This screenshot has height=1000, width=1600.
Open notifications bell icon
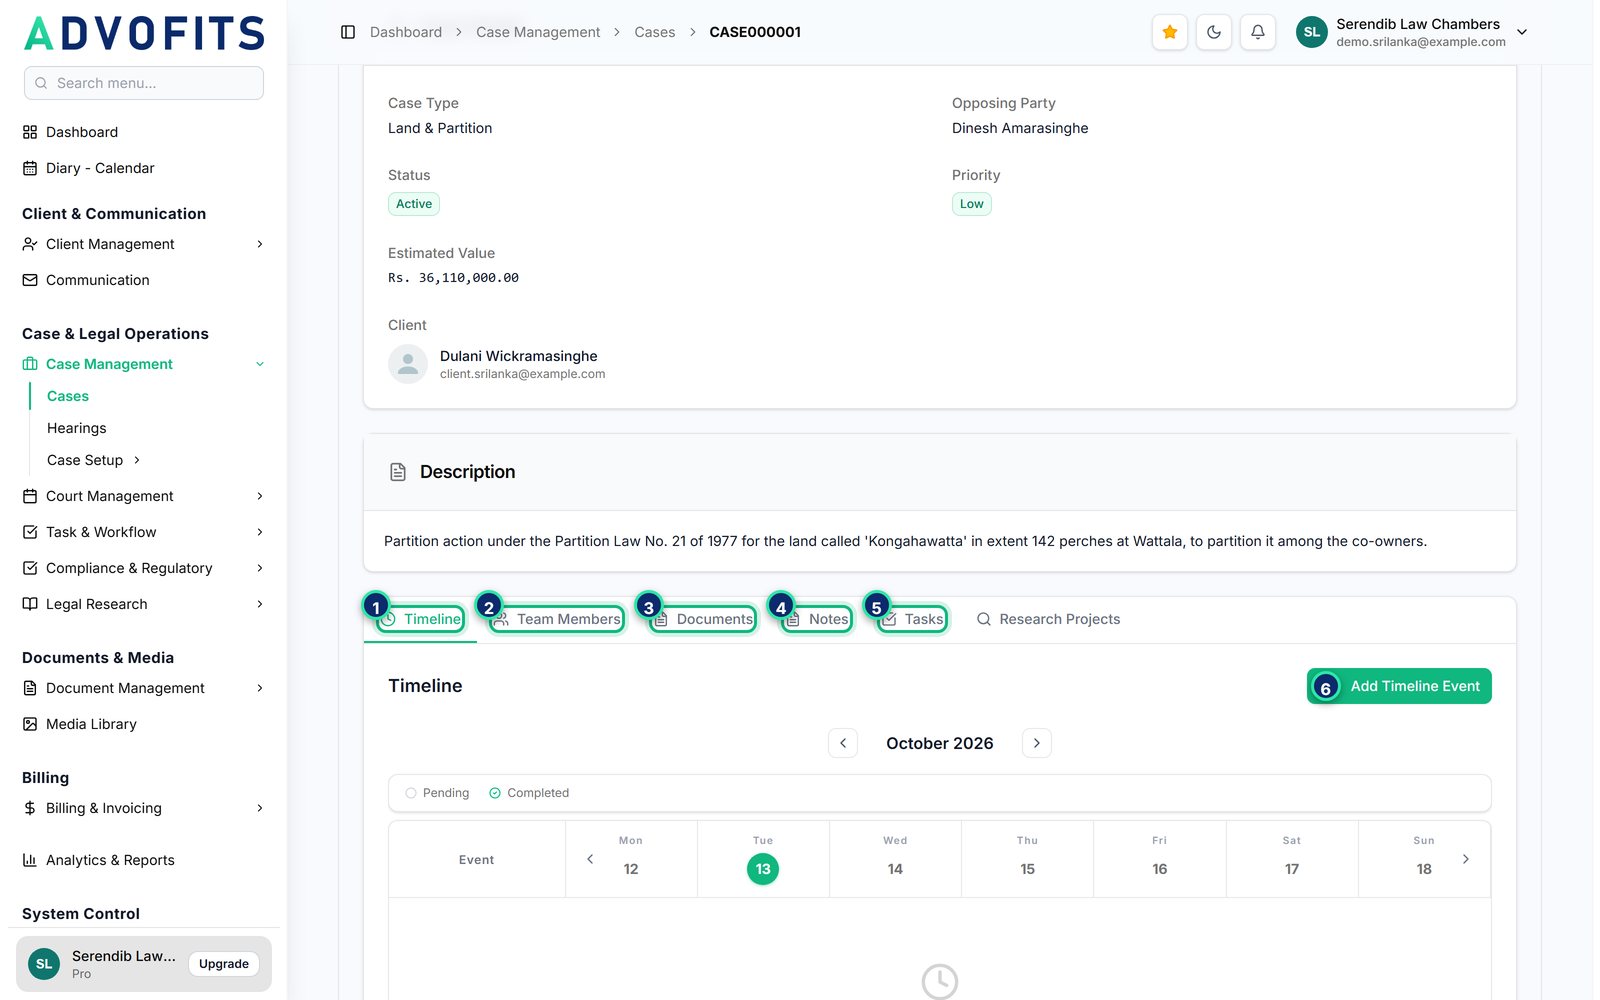(x=1258, y=32)
